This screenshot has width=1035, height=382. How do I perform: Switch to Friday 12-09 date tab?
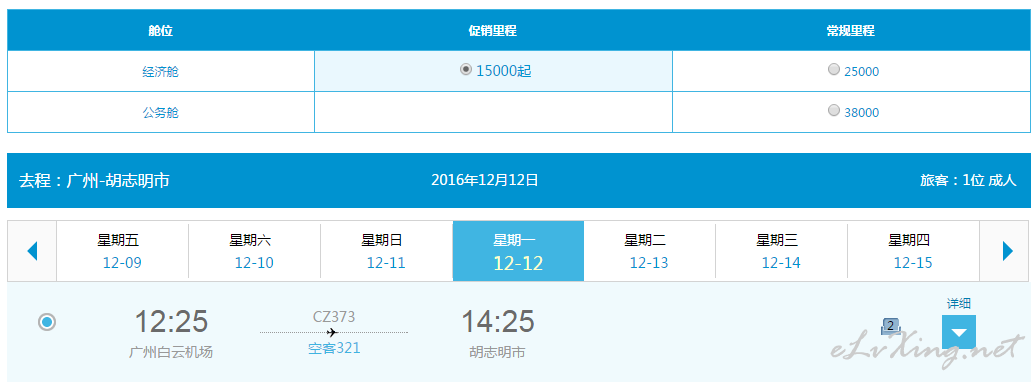coord(122,251)
